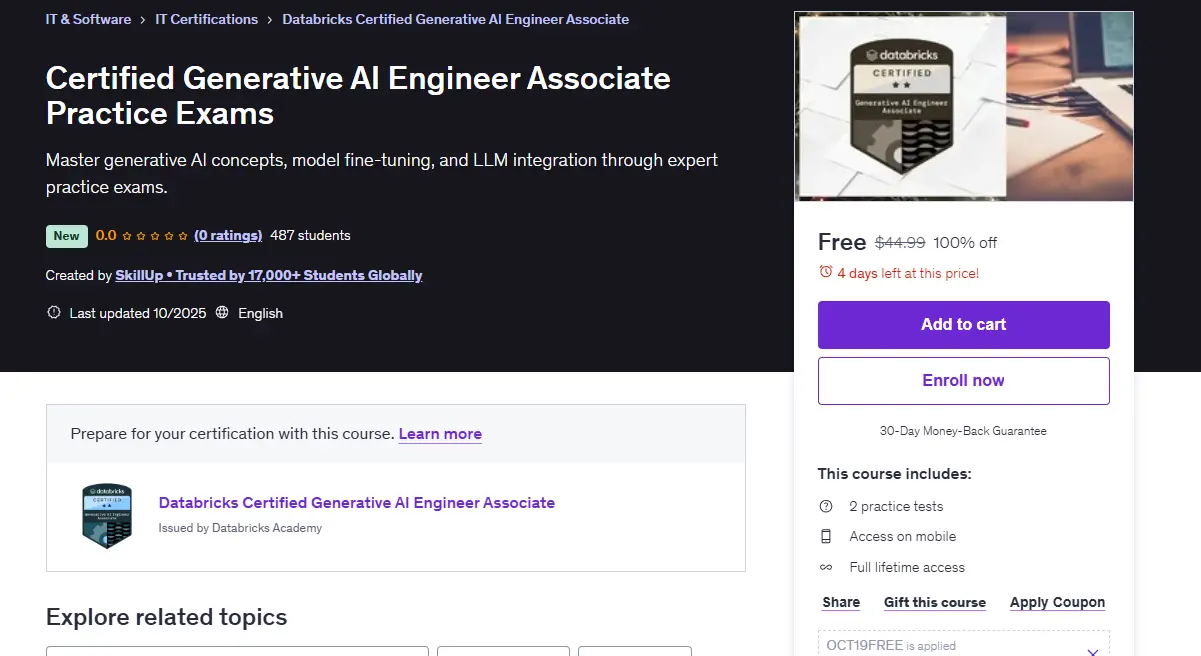The image size is (1201, 656).
Task: Open Databricks Certified Generative AI Engineer Associate breadcrumb
Action: click(456, 19)
